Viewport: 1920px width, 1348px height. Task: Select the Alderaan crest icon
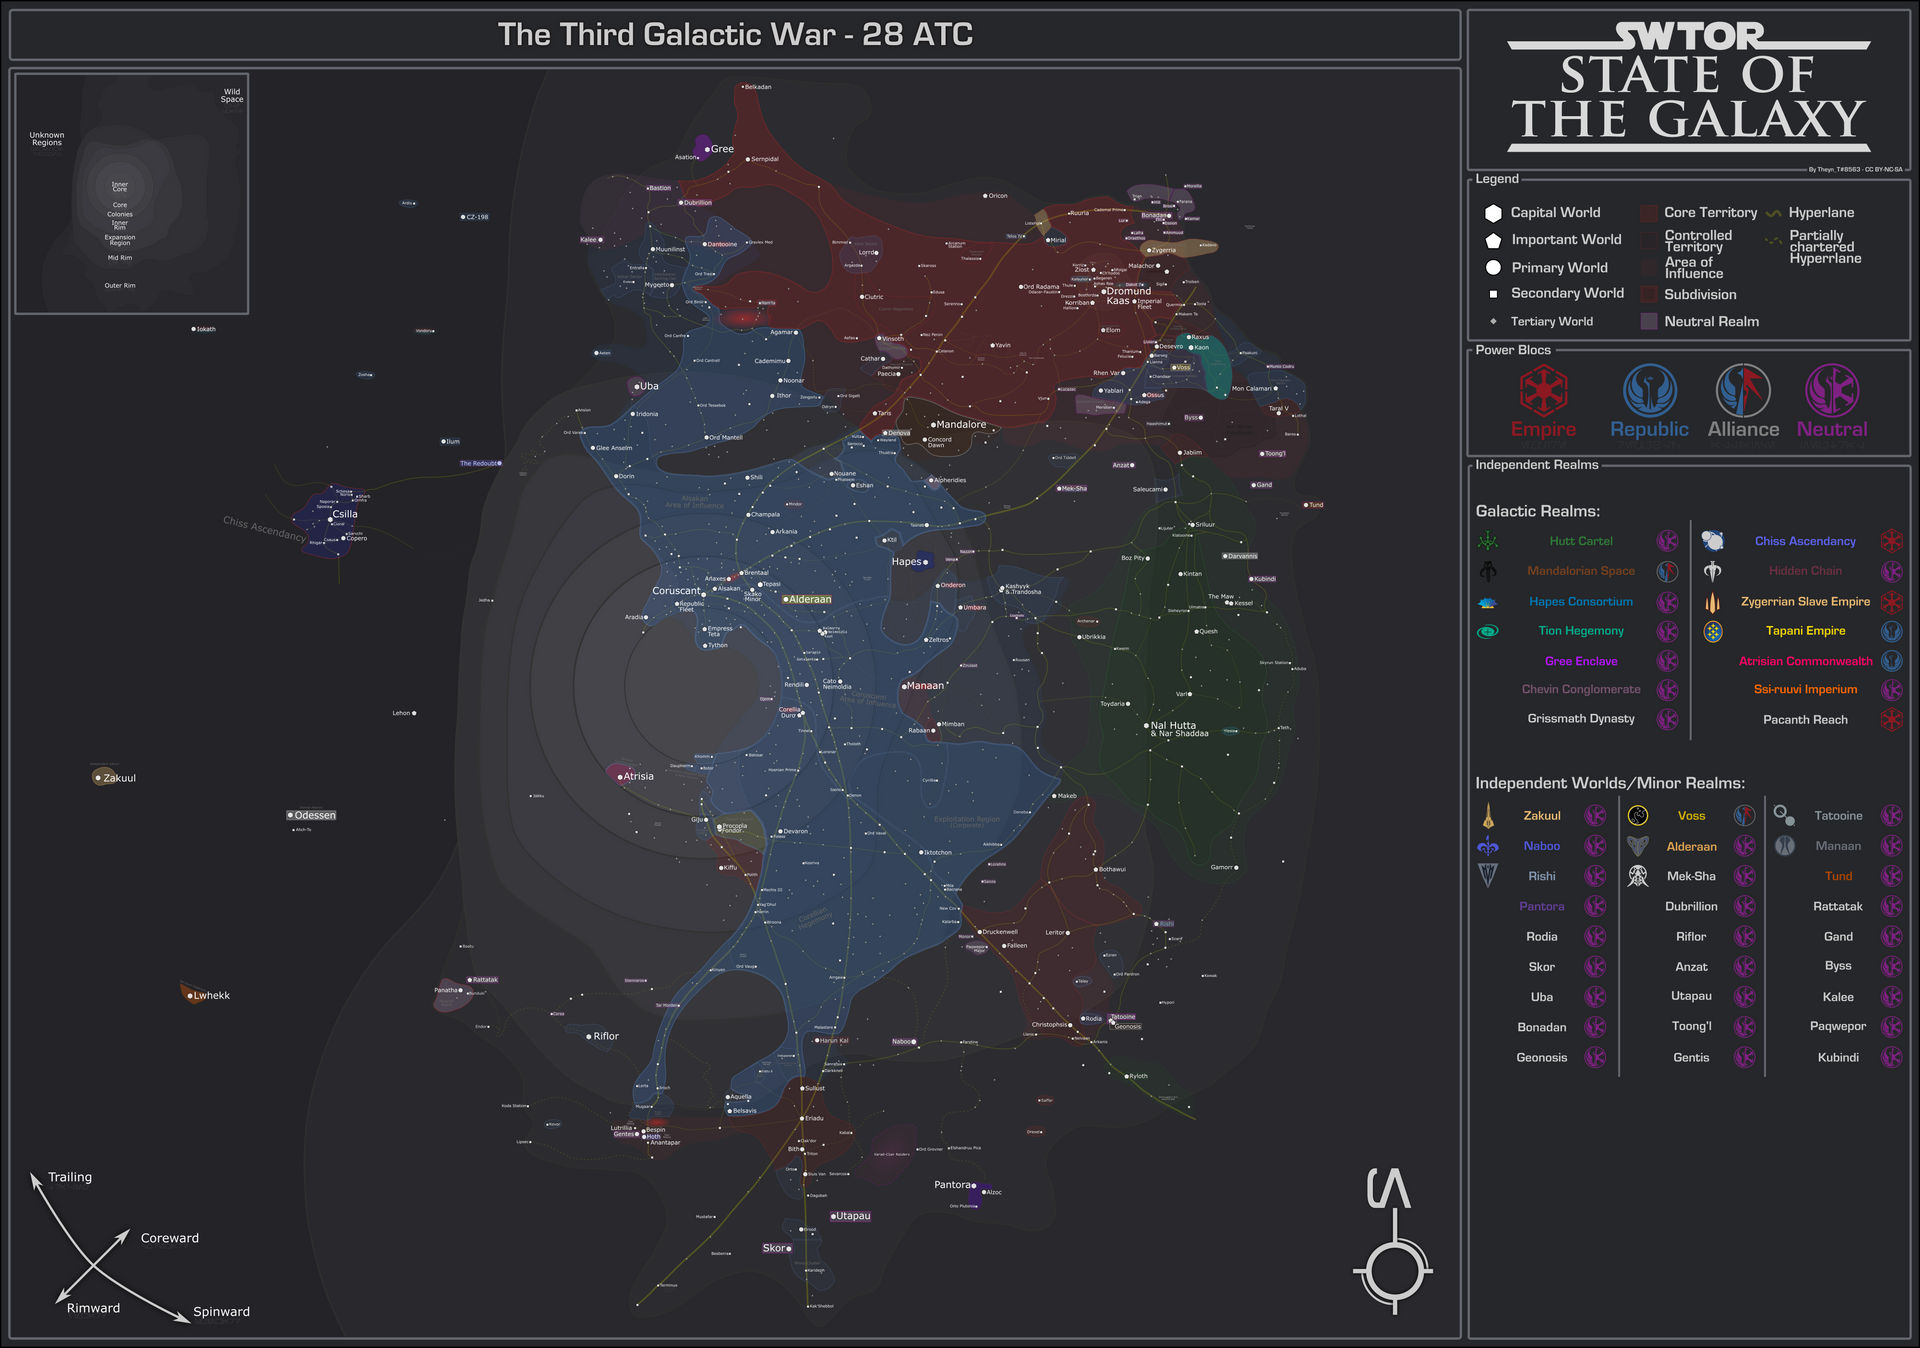(x=1637, y=846)
